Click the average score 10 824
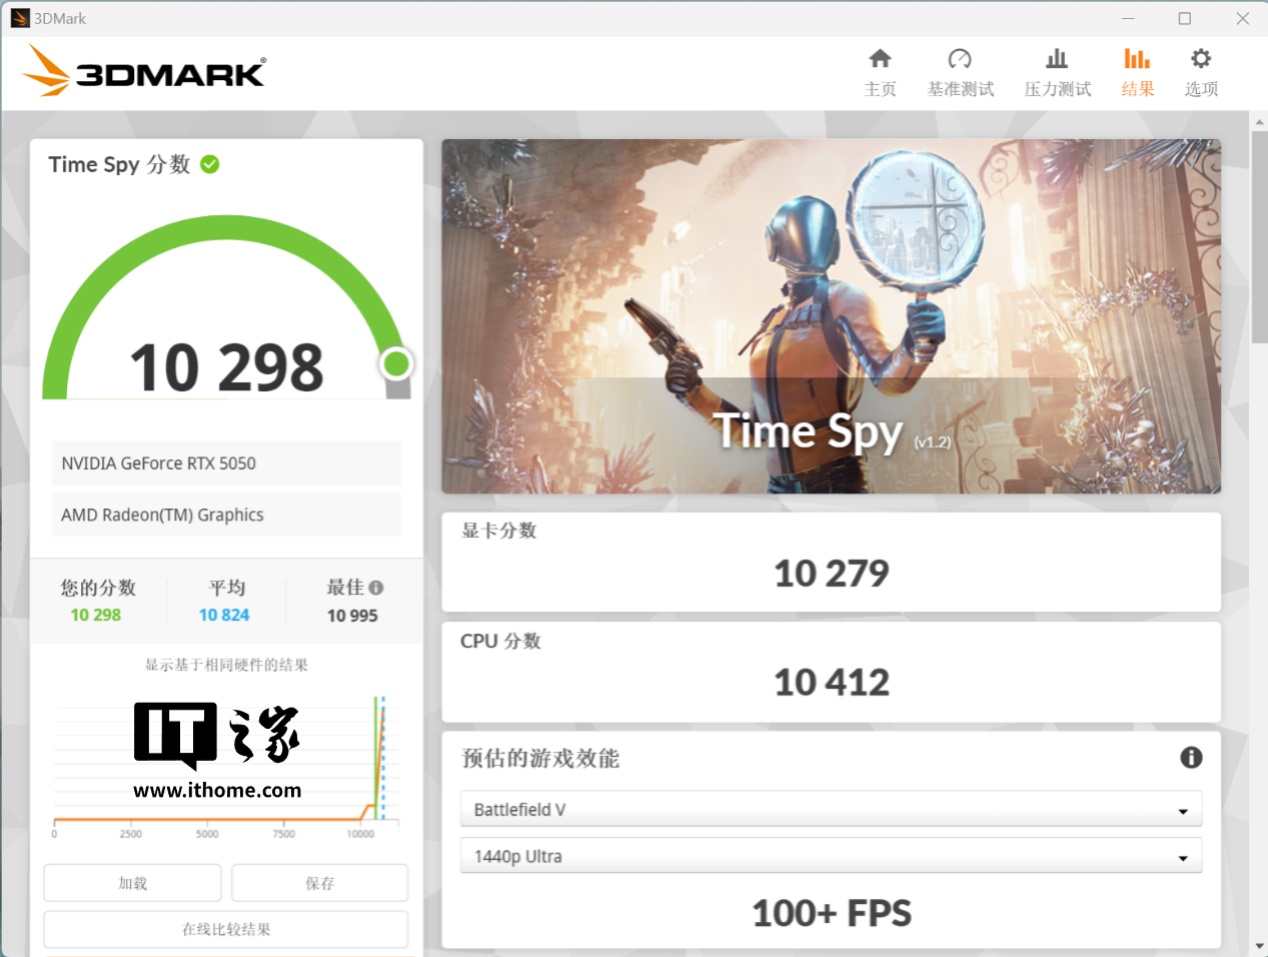This screenshot has width=1268, height=957. coord(224,615)
